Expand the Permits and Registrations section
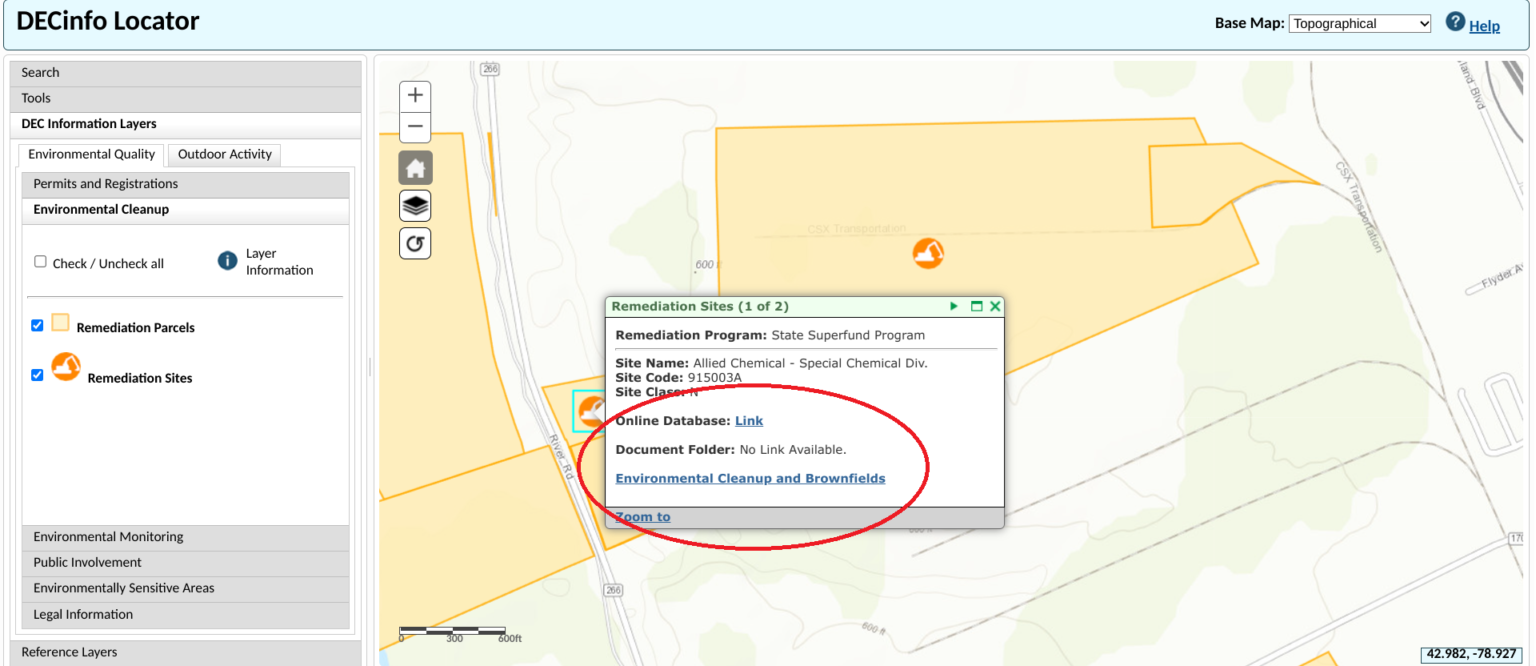1536x666 pixels. 107,183
